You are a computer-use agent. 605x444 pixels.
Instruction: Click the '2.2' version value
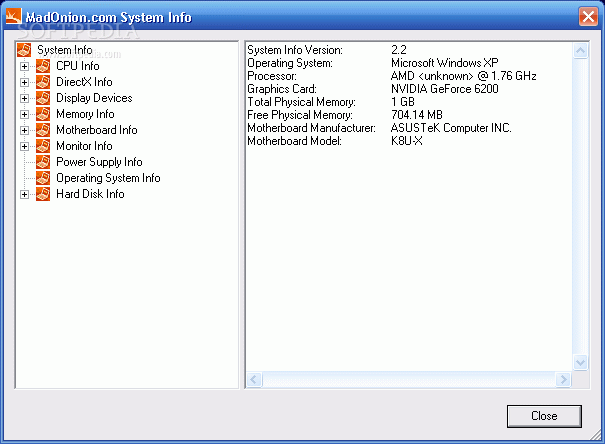pyautogui.click(x=399, y=50)
